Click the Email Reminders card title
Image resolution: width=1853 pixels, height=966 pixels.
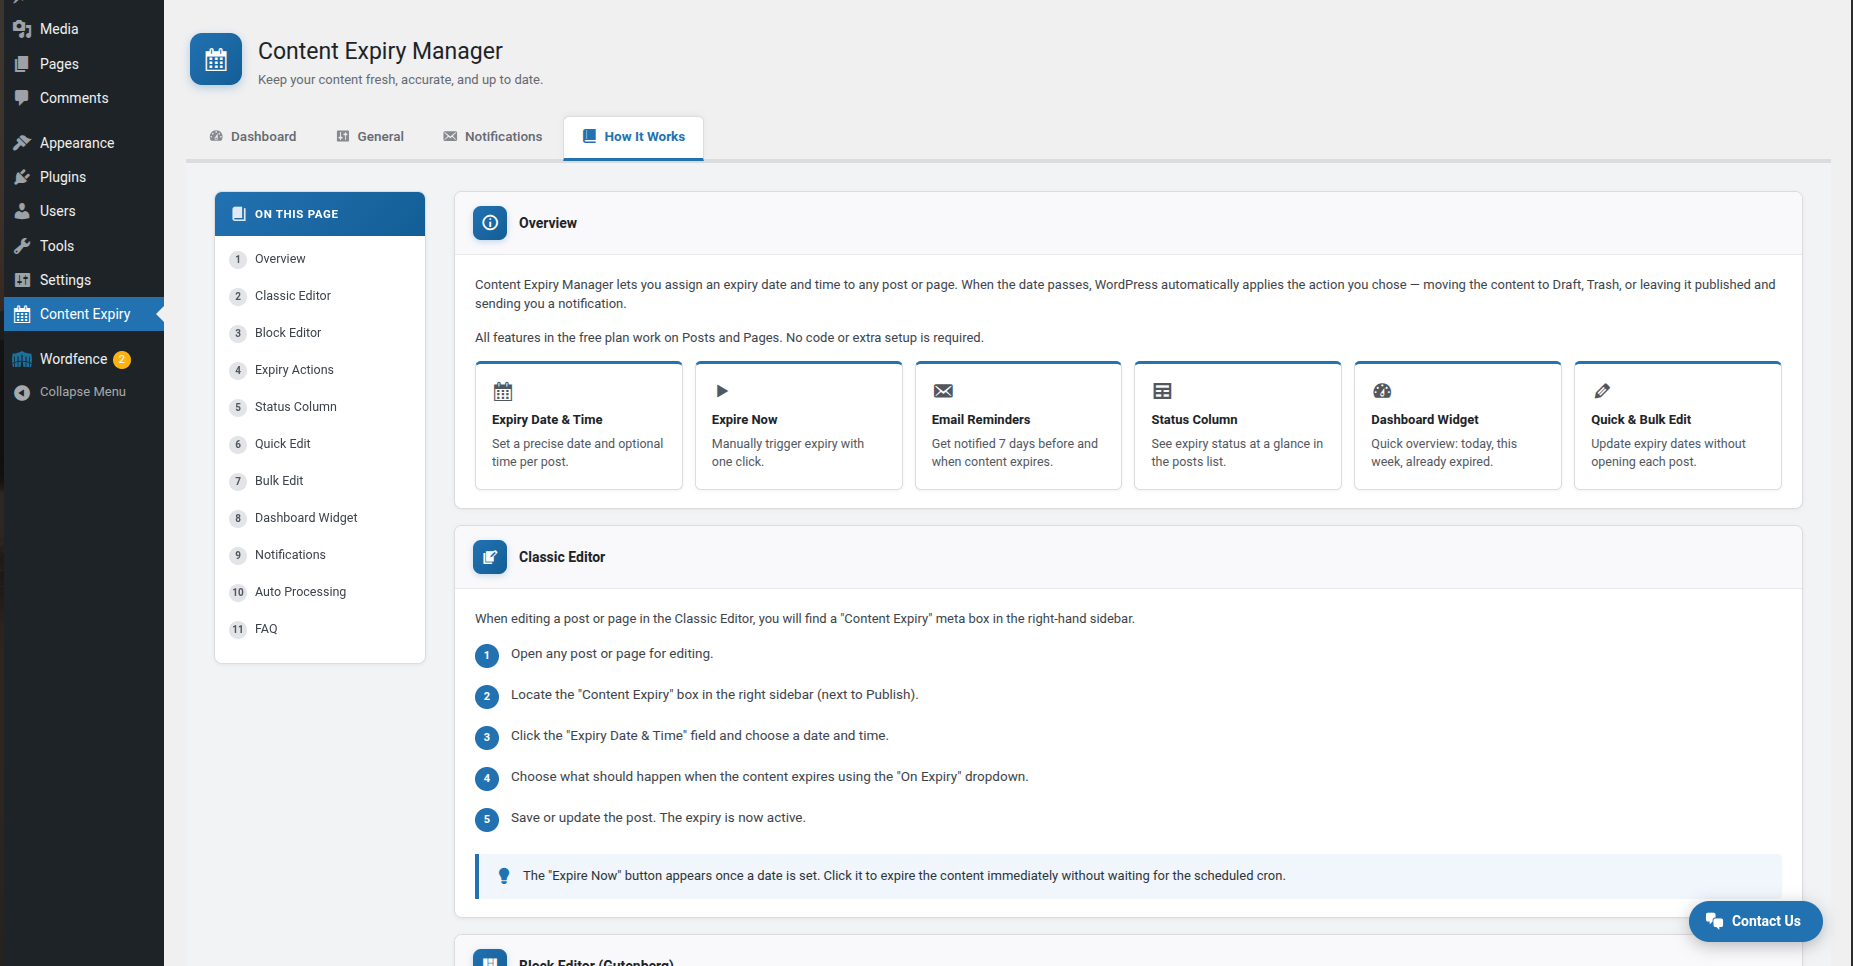tap(981, 420)
